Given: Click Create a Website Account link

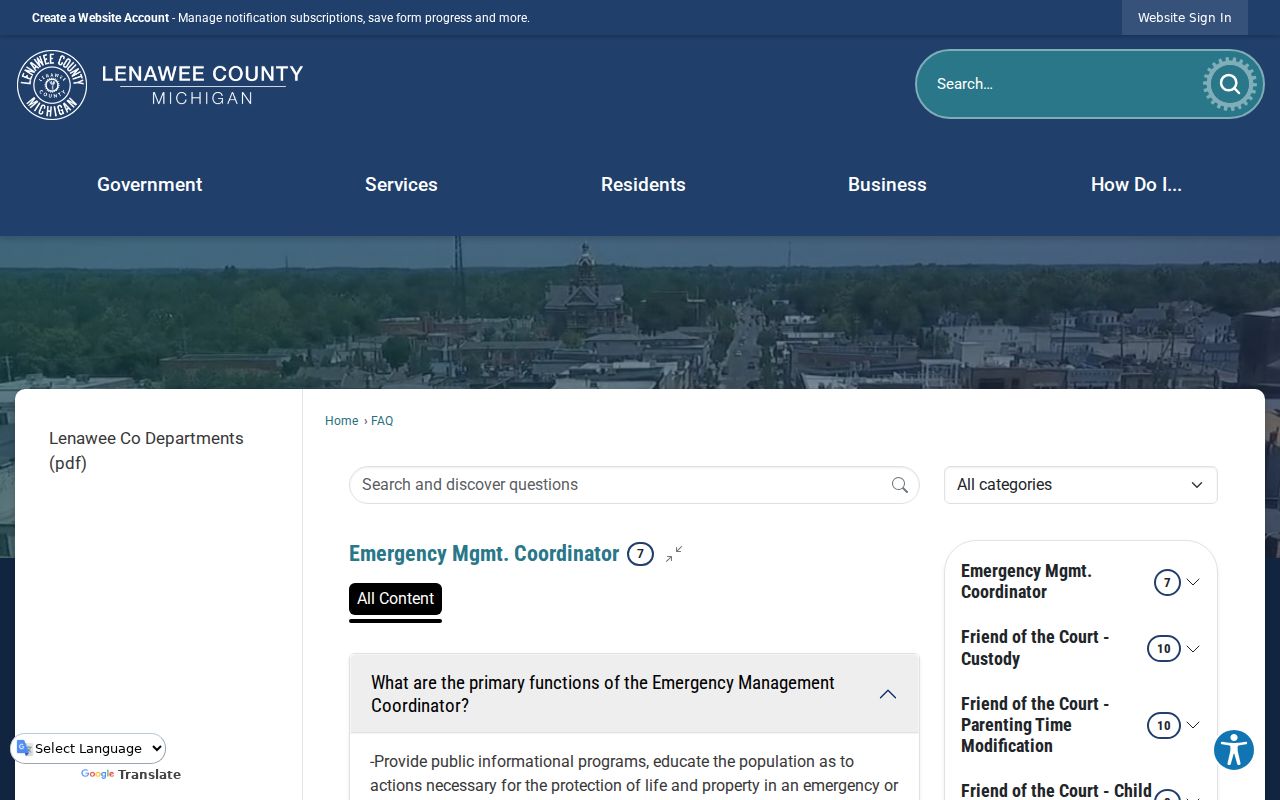Looking at the screenshot, I should 100,18.
